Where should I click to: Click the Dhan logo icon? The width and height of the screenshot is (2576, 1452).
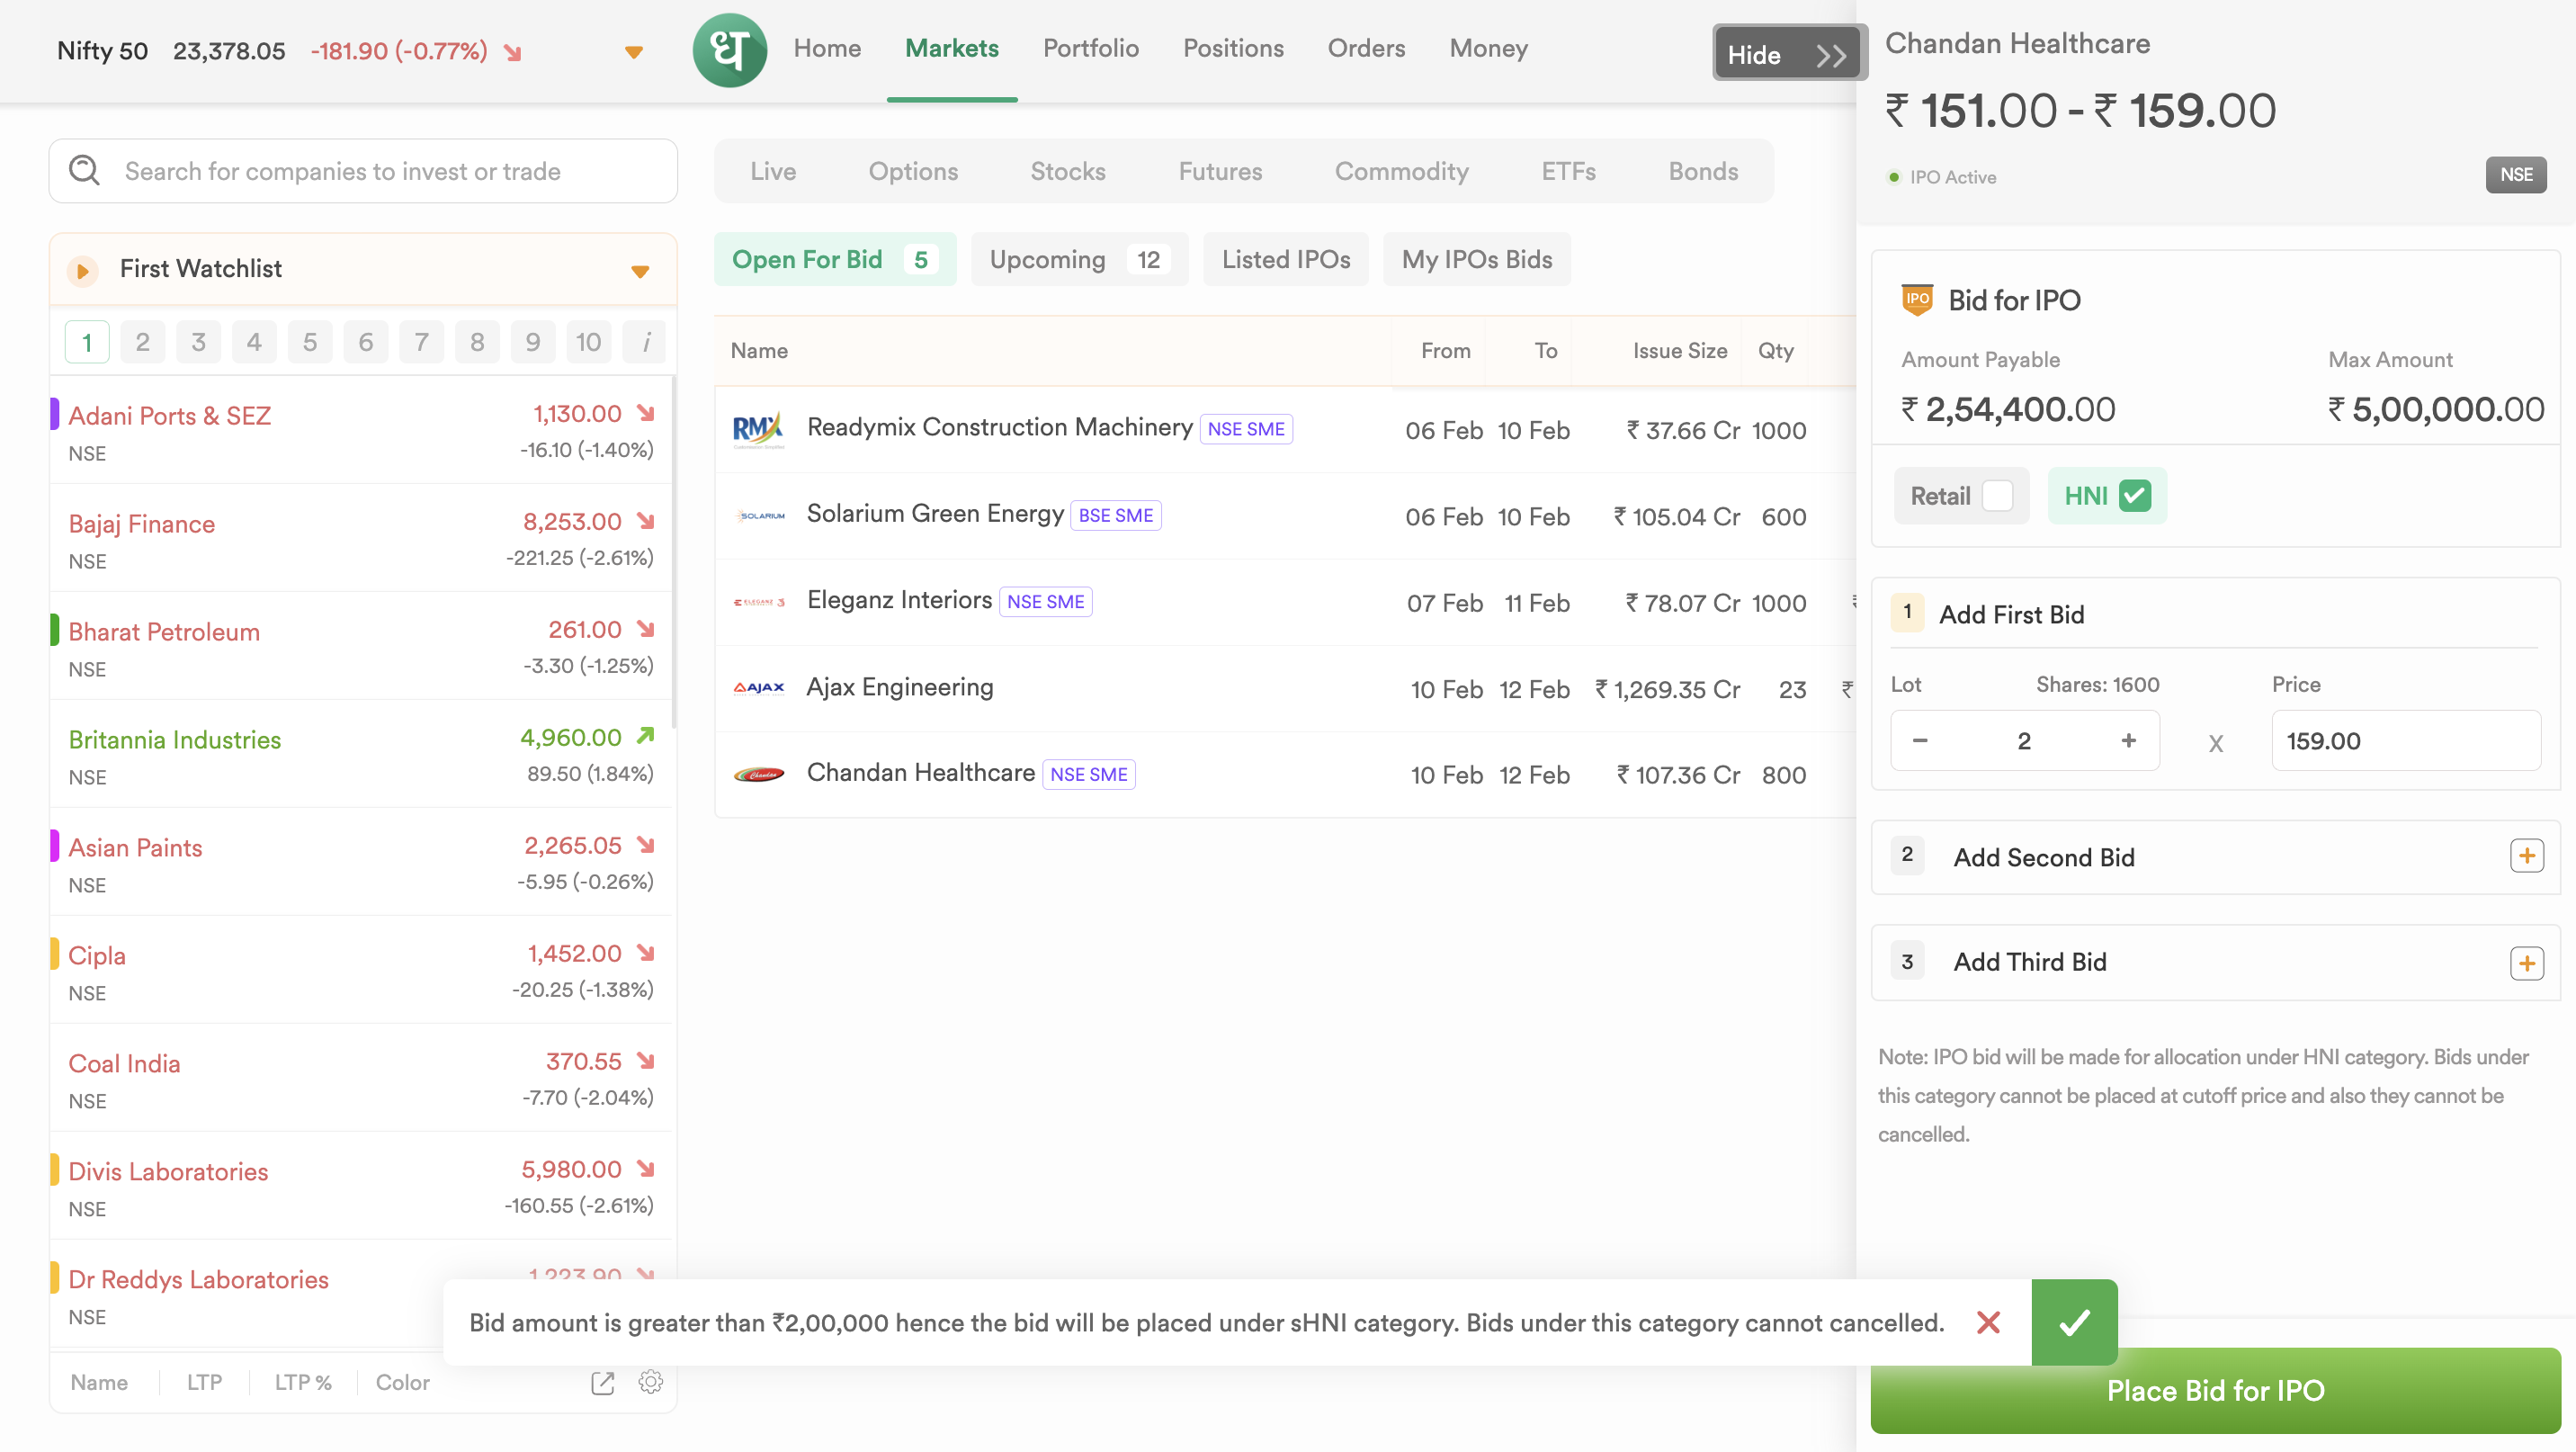729,50
